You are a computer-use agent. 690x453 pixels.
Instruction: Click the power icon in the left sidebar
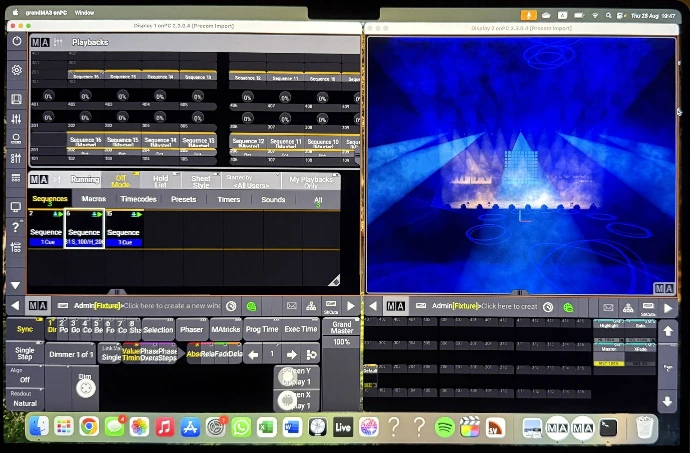tap(16, 42)
